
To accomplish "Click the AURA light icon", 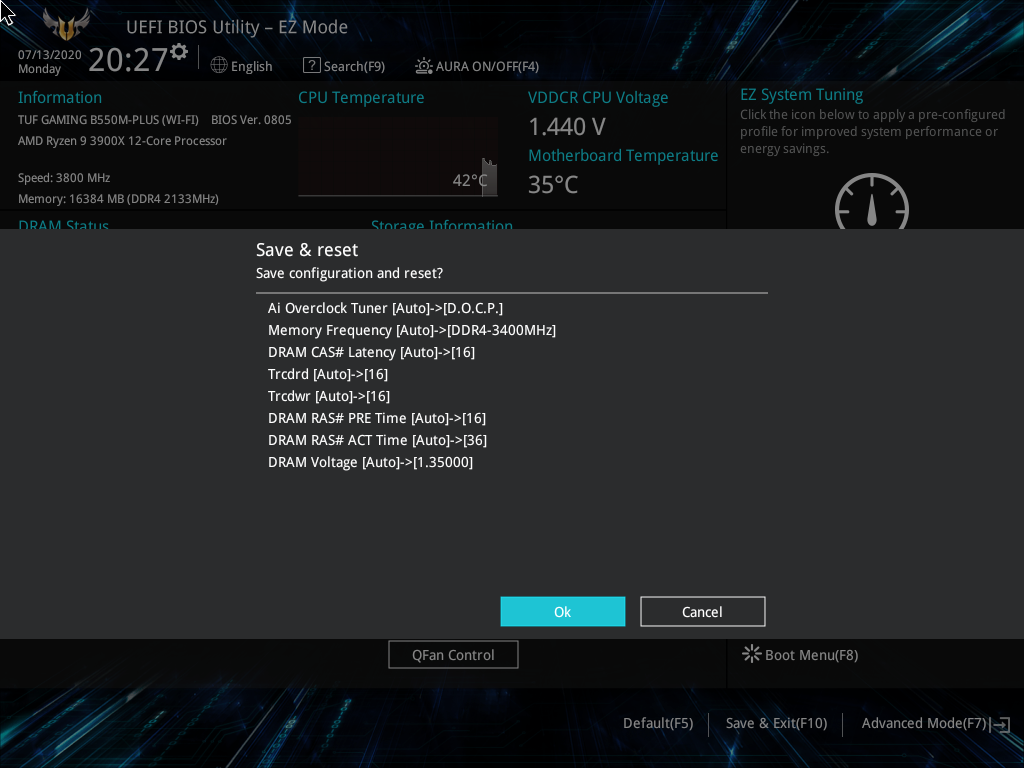I will (423, 65).
